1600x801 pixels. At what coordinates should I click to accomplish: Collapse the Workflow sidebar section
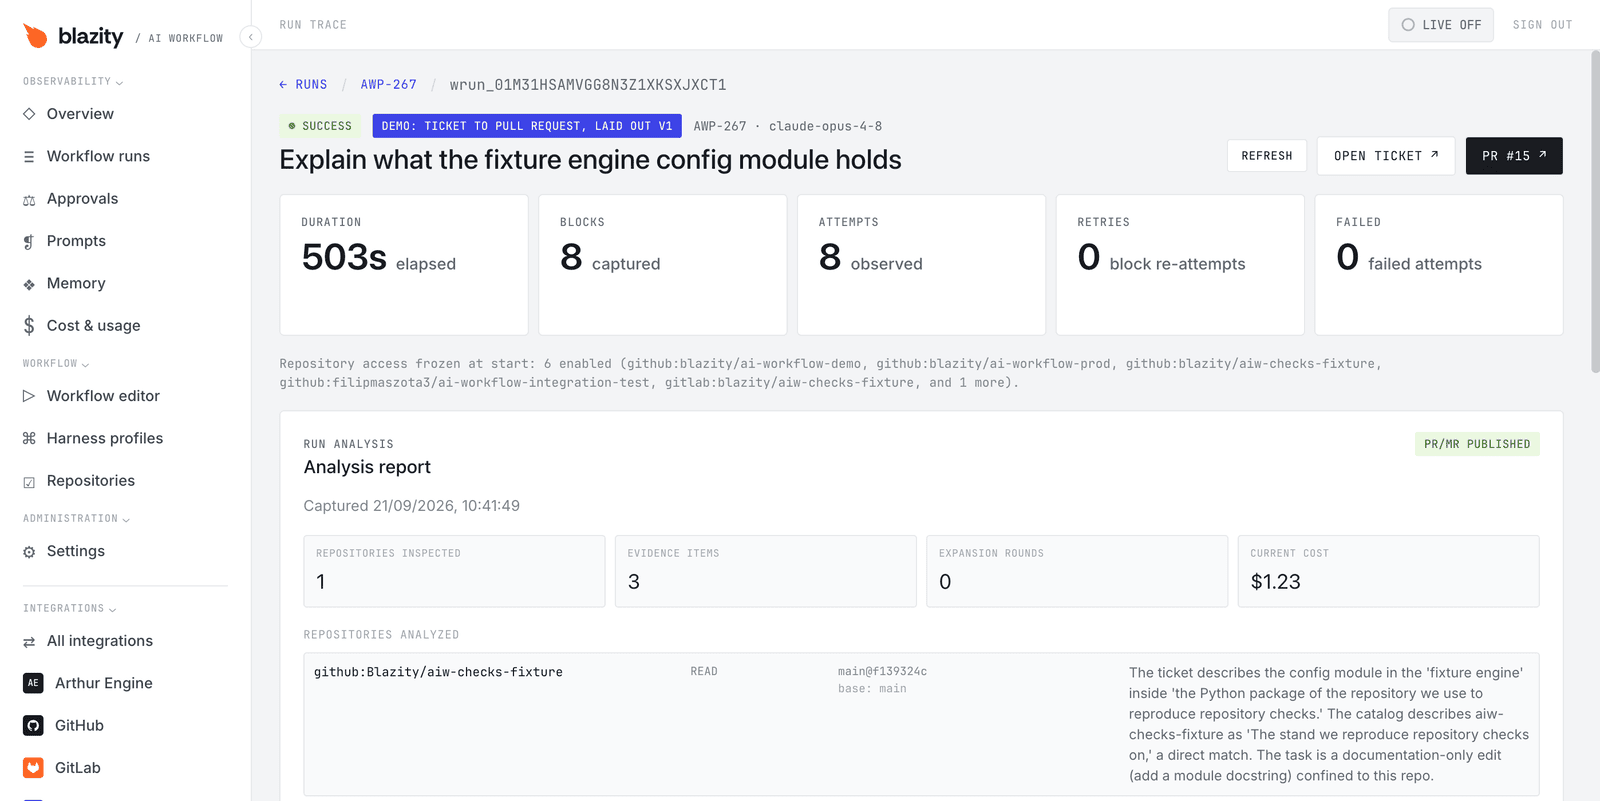(x=56, y=364)
